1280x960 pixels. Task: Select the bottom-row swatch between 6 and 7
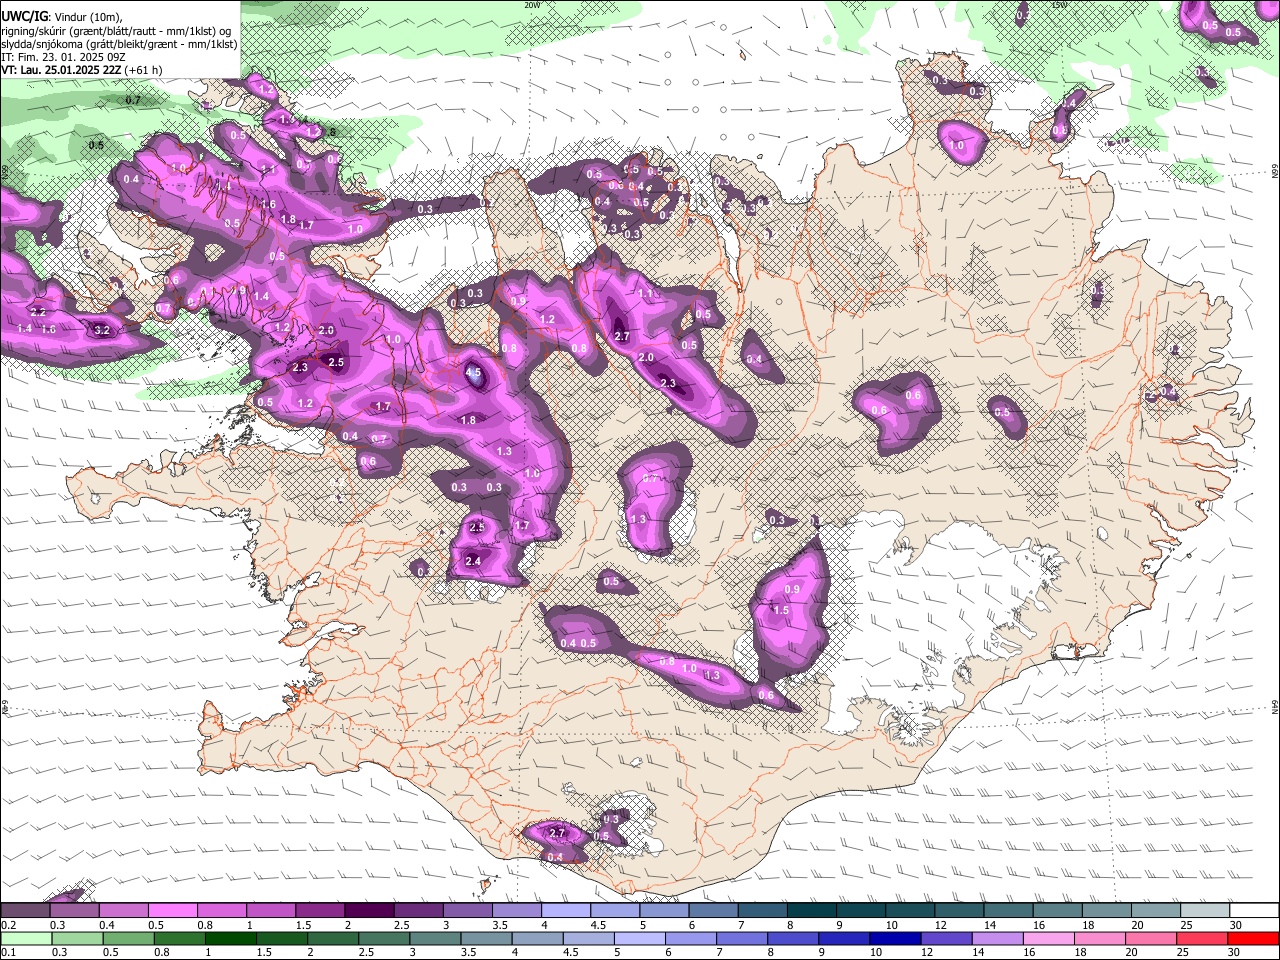691,938
